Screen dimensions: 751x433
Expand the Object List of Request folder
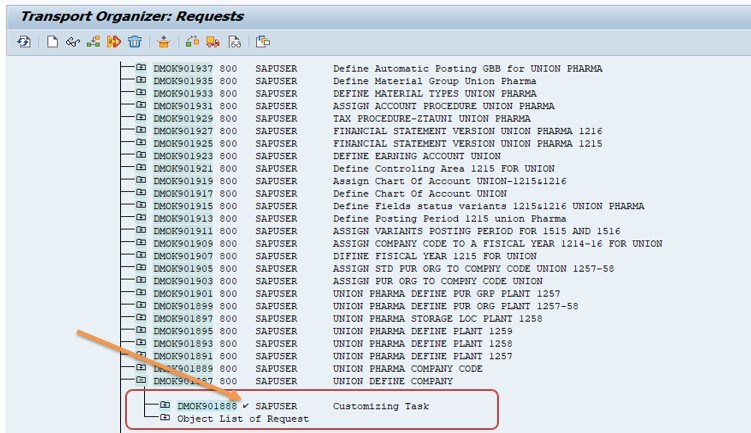165,419
